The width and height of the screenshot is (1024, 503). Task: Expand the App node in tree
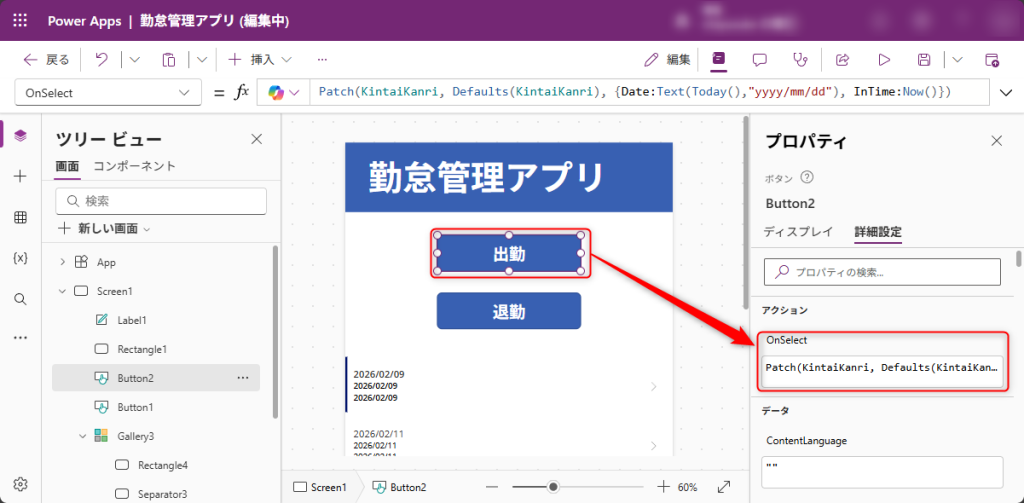pyautogui.click(x=63, y=262)
